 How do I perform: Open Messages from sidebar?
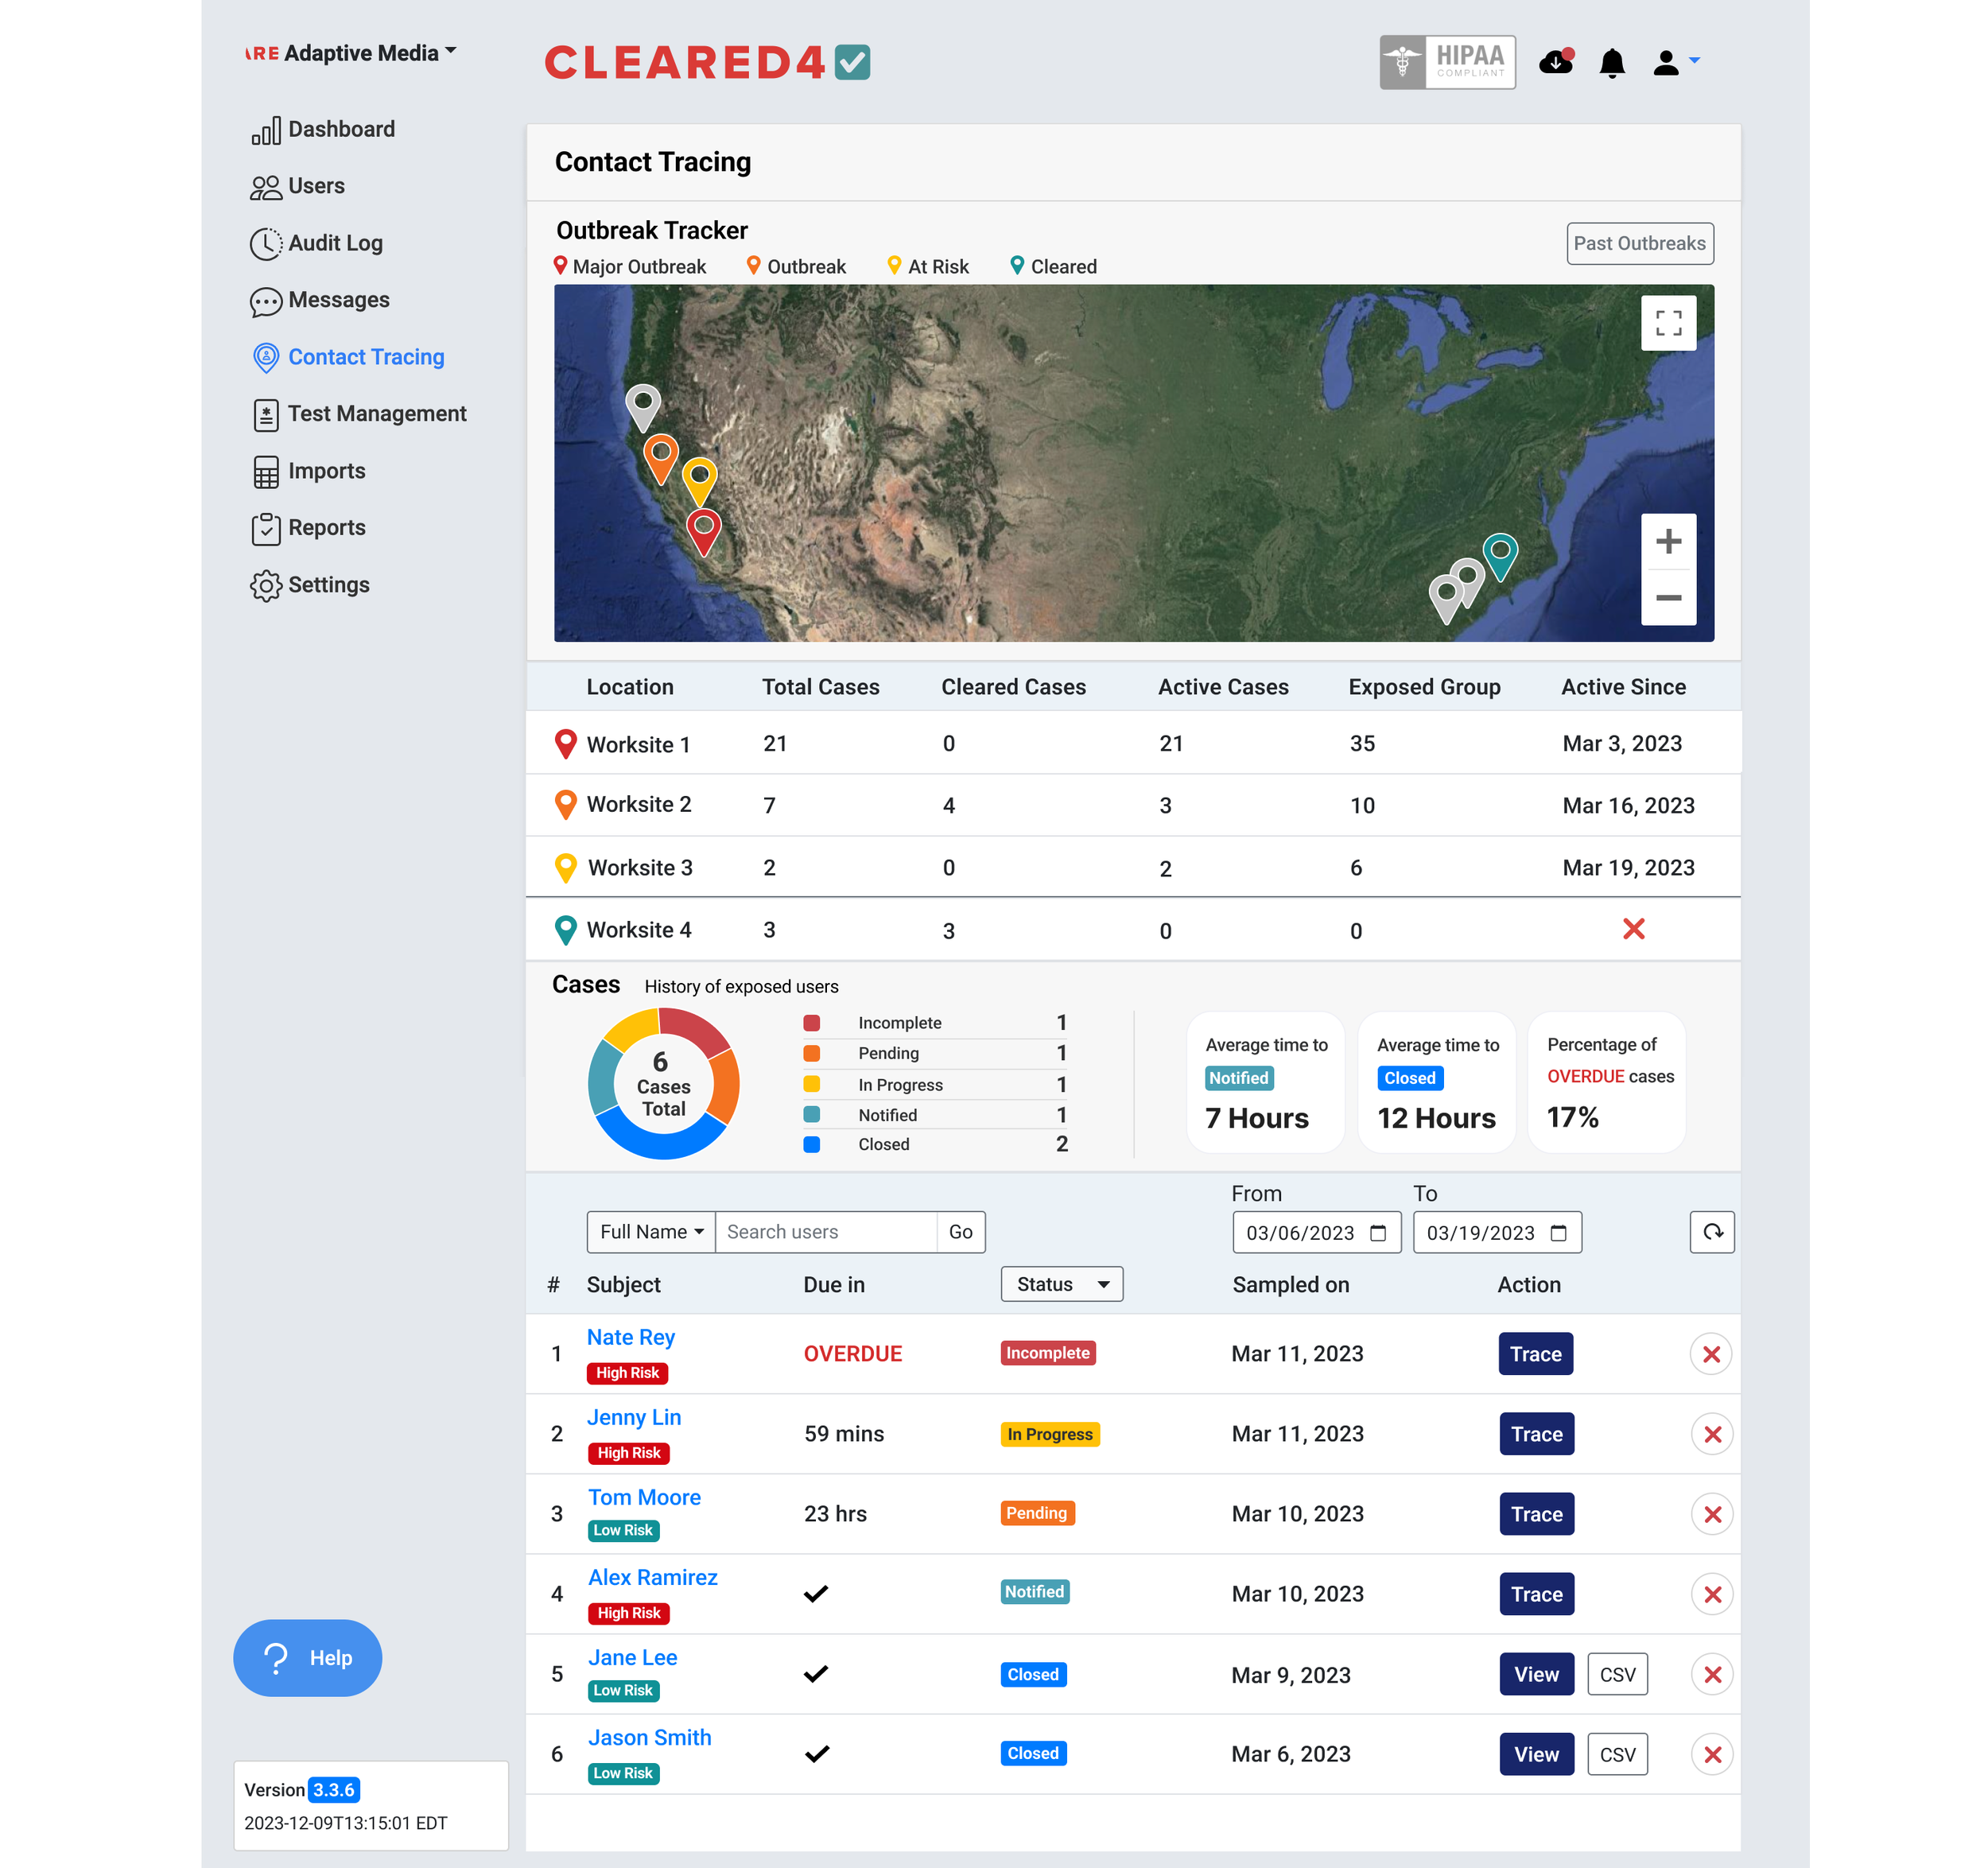320,300
